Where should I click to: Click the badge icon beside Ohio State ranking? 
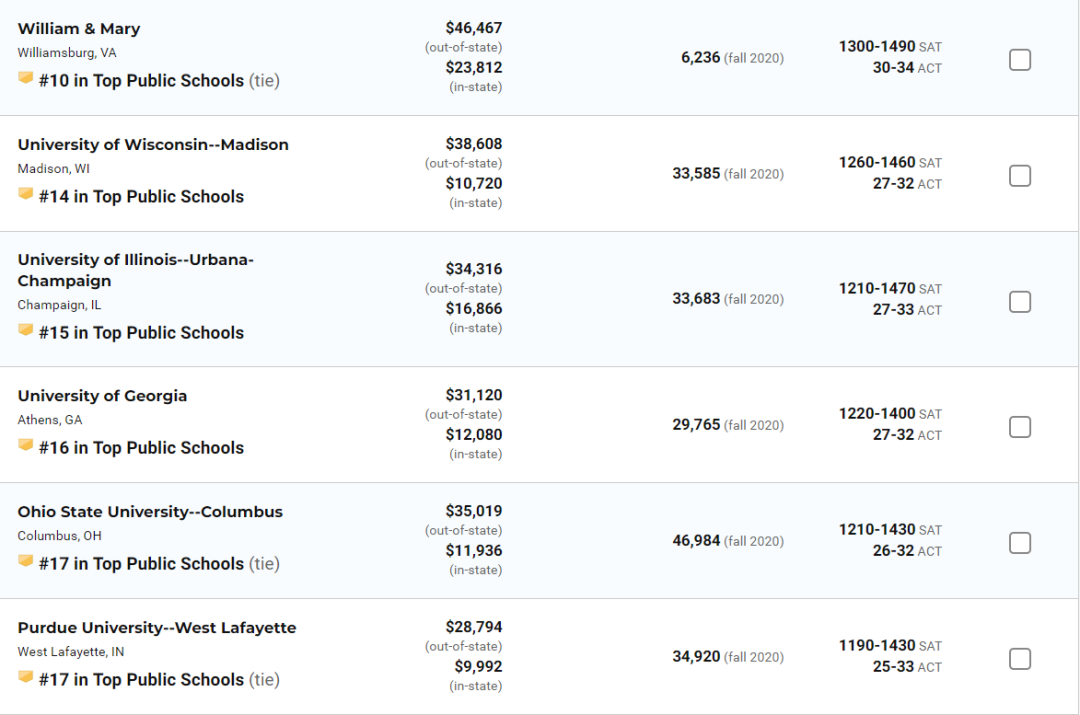25,561
